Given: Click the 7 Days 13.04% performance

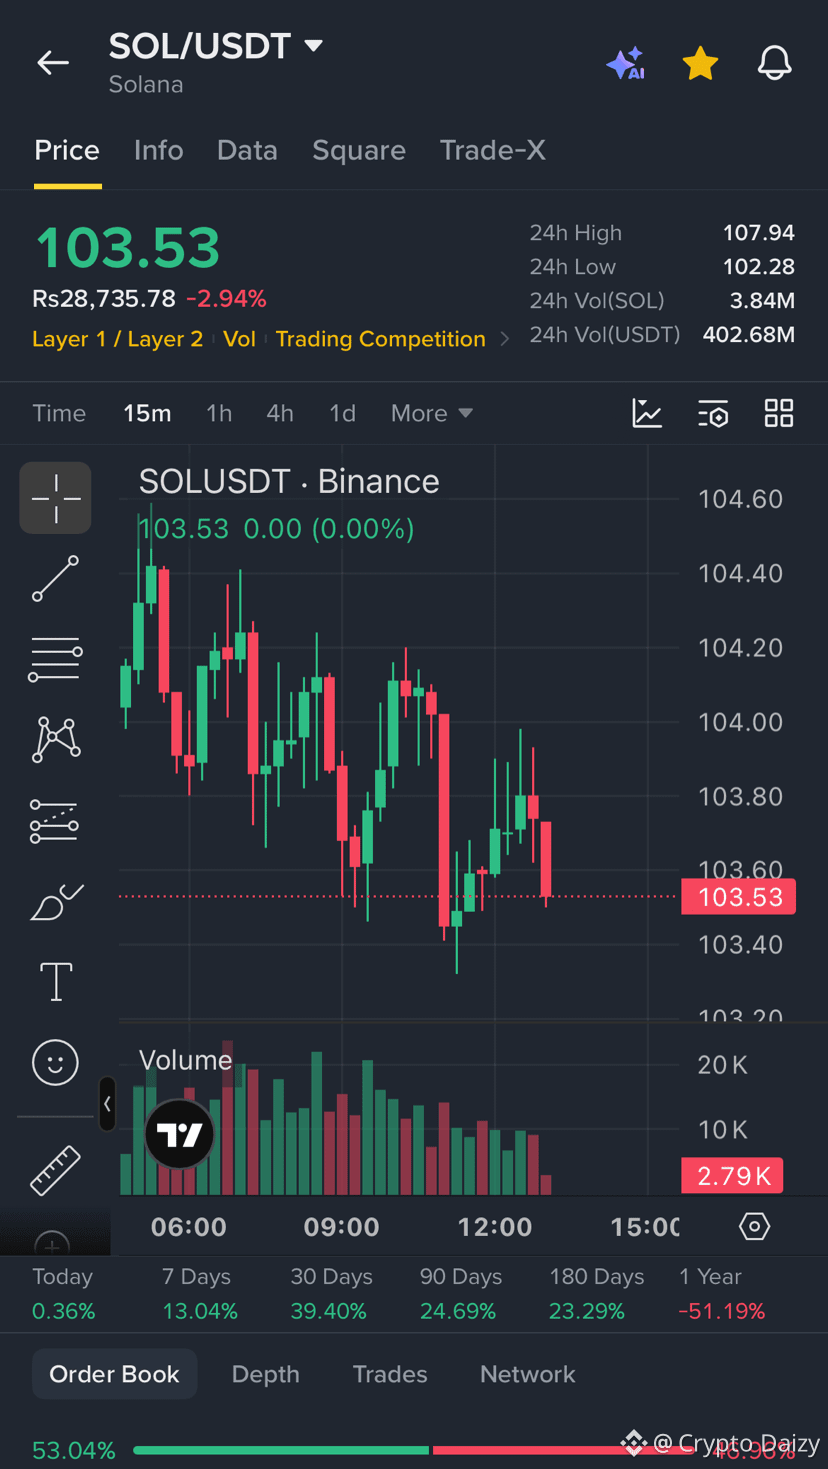Looking at the screenshot, I should 199,1294.
